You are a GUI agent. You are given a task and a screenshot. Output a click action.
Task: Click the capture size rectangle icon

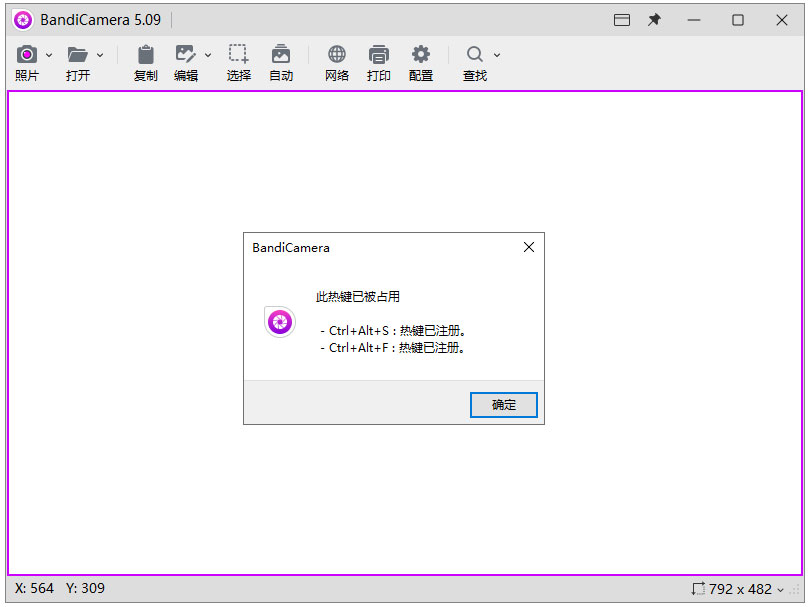coord(698,588)
